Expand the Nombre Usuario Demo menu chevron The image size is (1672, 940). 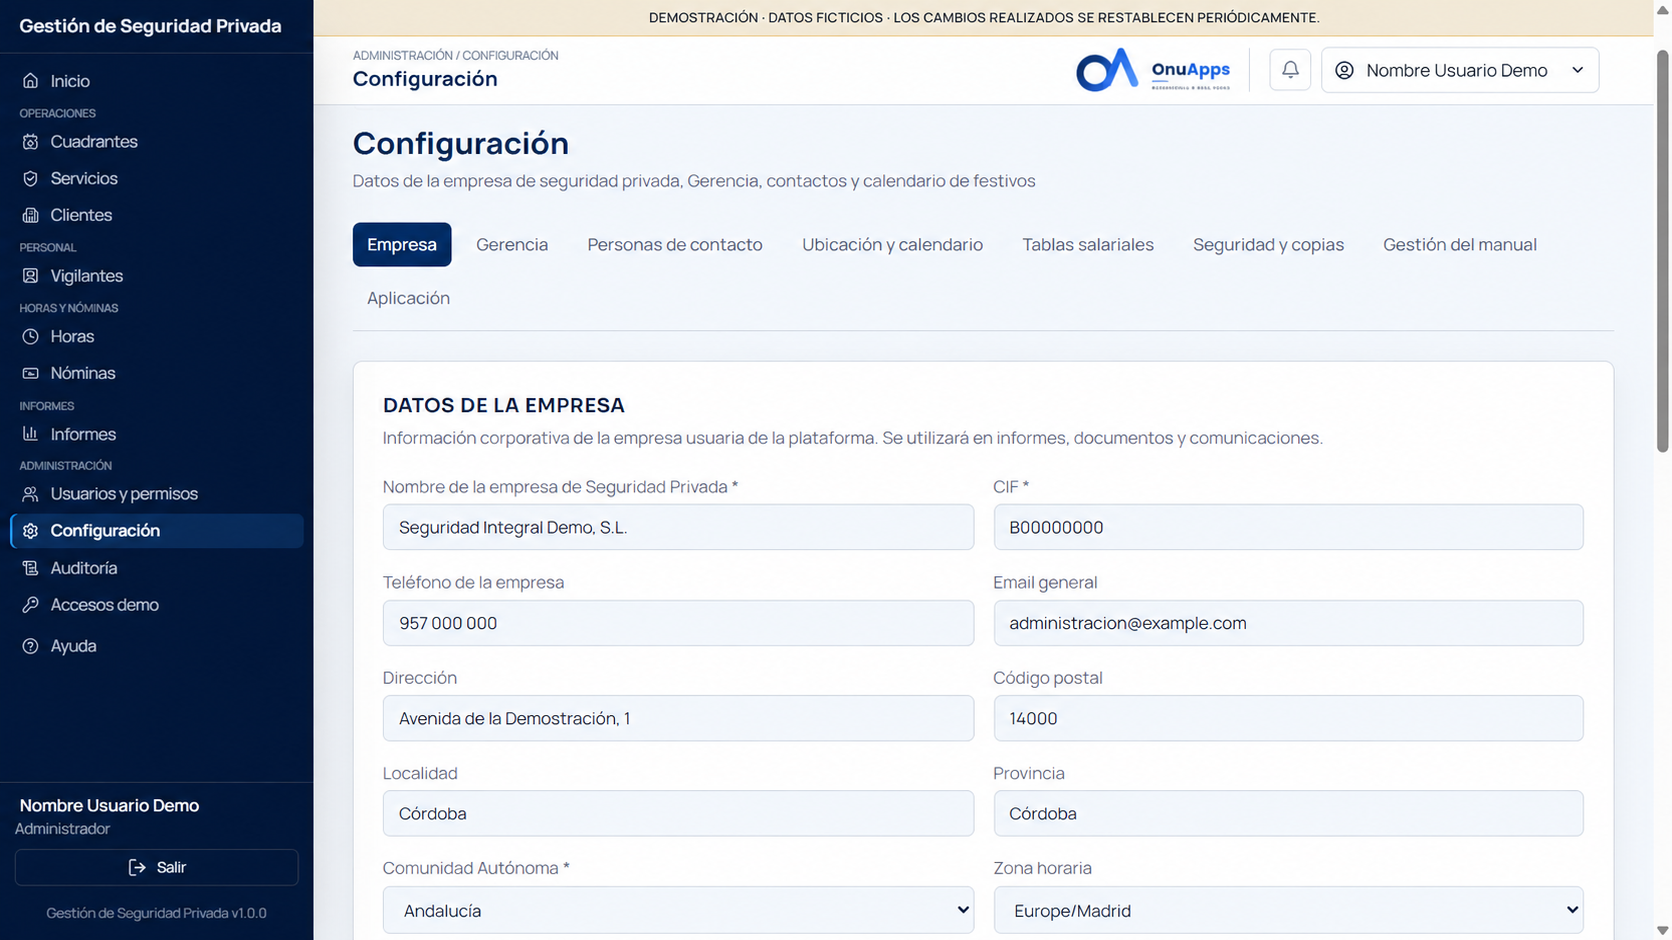tap(1578, 70)
